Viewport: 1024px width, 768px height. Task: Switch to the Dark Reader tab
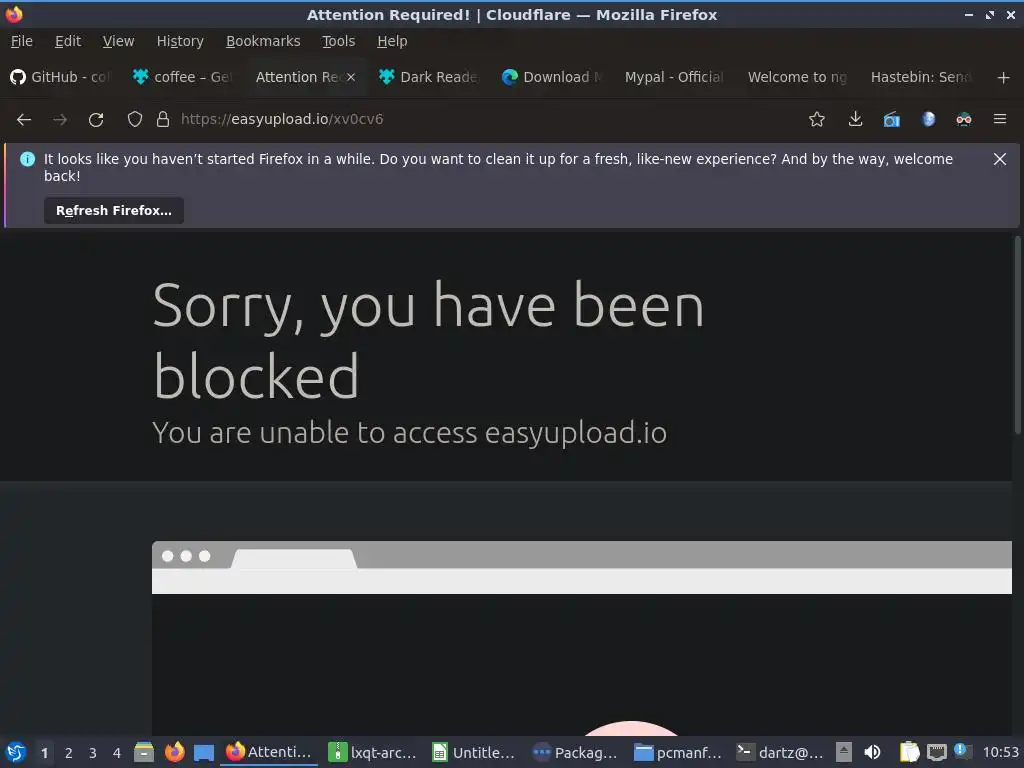click(429, 77)
